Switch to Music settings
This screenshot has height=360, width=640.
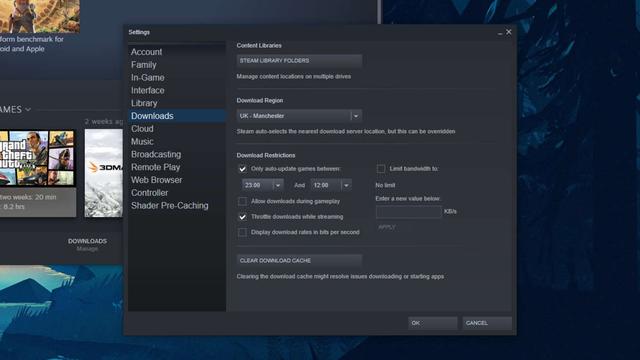click(x=142, y=141)
